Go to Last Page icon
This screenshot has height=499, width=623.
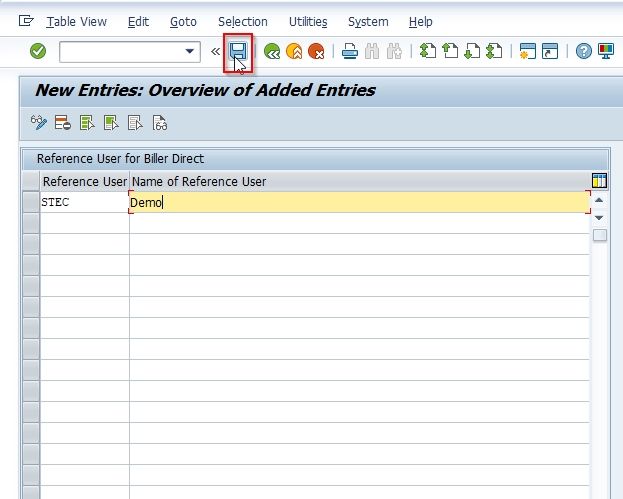[494, 51]
